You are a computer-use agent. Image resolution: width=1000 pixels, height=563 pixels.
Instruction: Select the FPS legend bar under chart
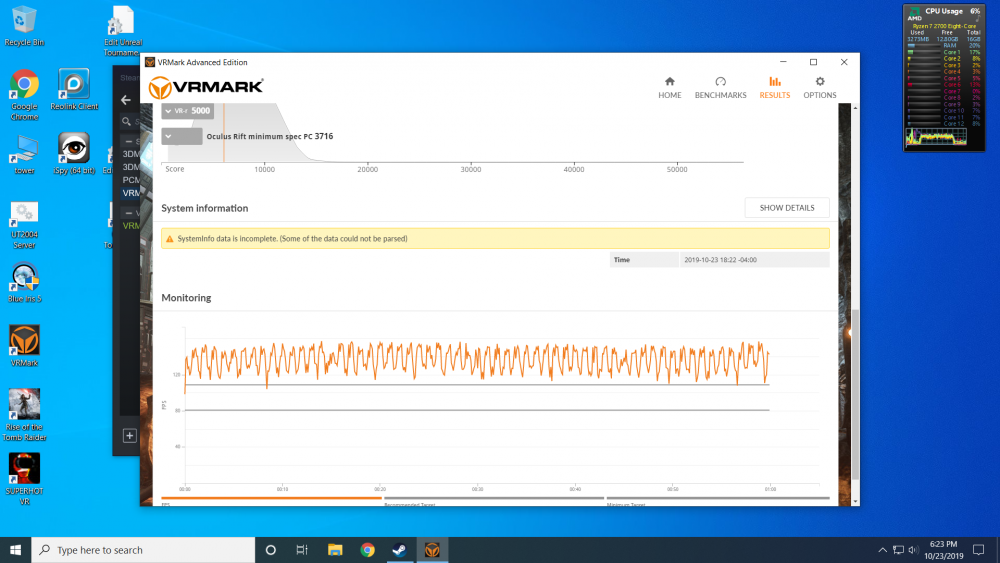tap(271, 498)
